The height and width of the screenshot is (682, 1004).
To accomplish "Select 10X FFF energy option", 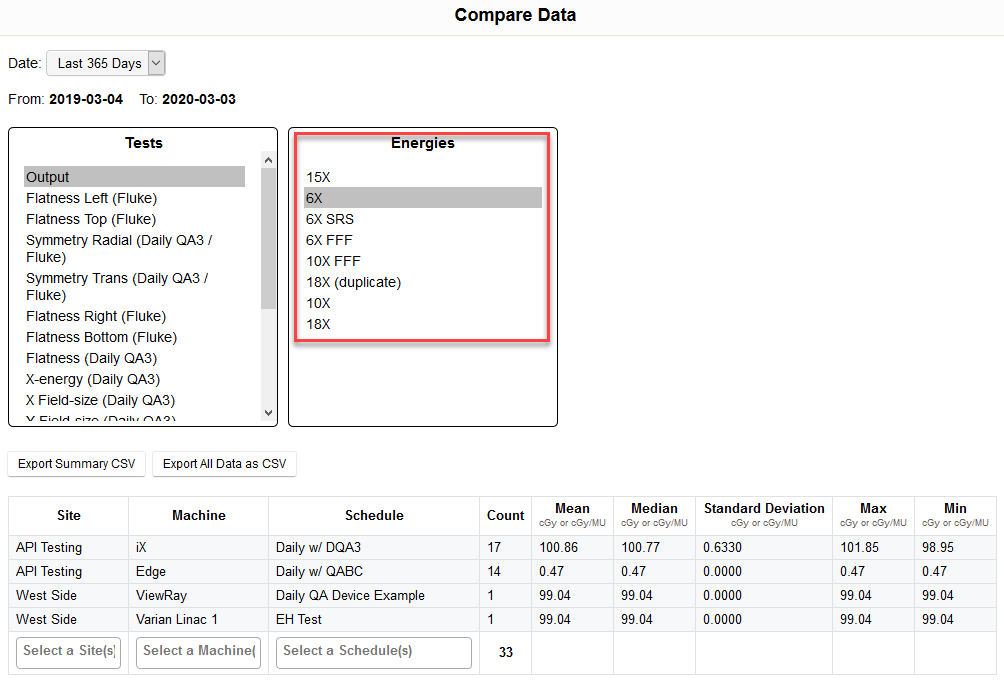I will click(x=333, y=261).
